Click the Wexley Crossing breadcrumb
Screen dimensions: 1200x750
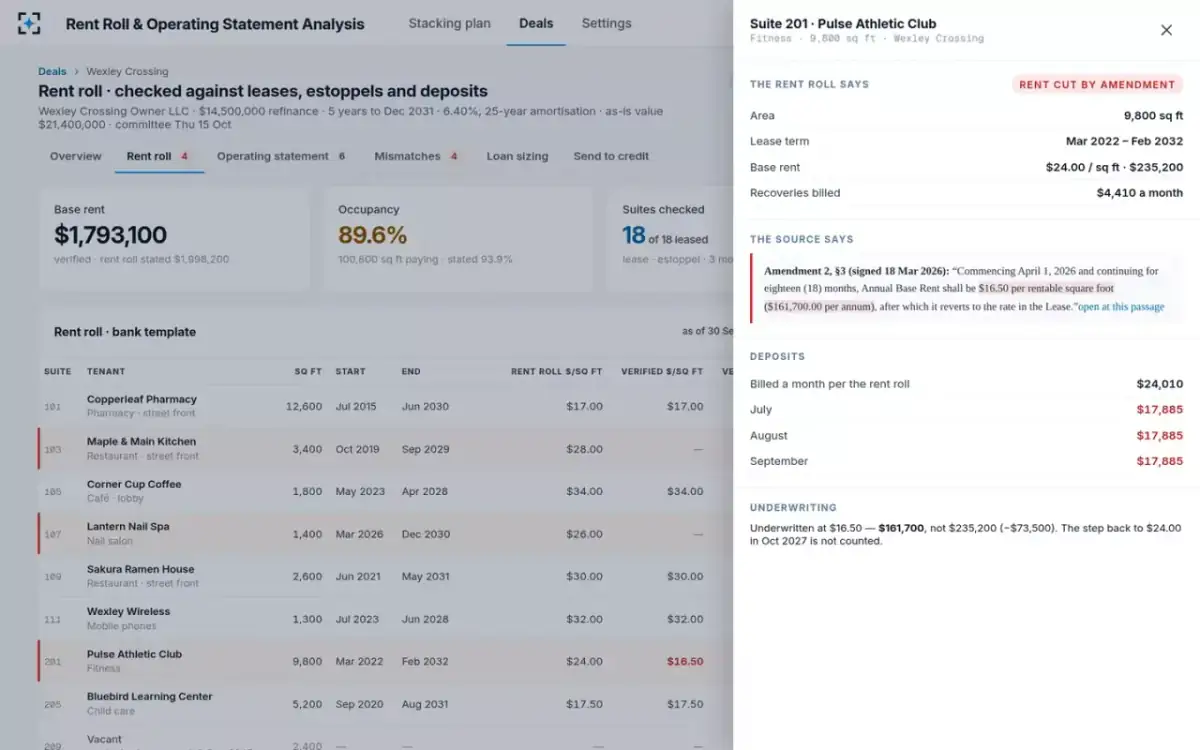(127, 71)
